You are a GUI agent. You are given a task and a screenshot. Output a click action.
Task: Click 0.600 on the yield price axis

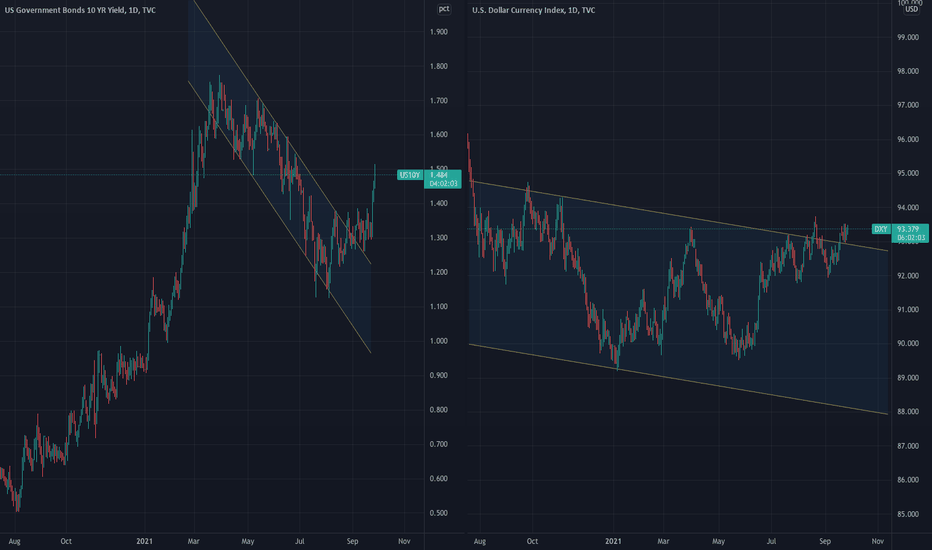click(x=439, y=479)
